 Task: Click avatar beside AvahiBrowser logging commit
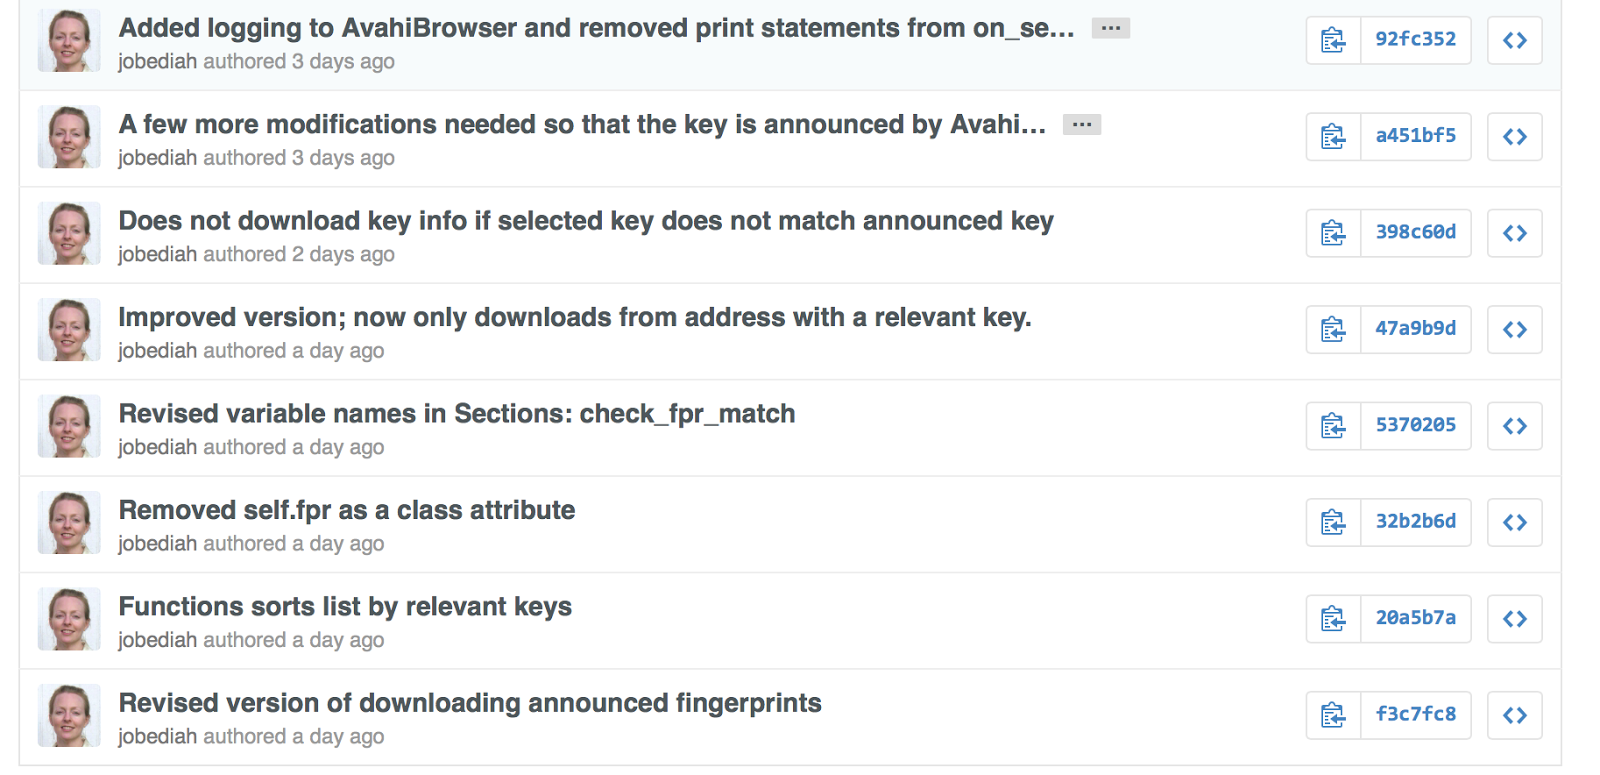[x=69, y=40]
